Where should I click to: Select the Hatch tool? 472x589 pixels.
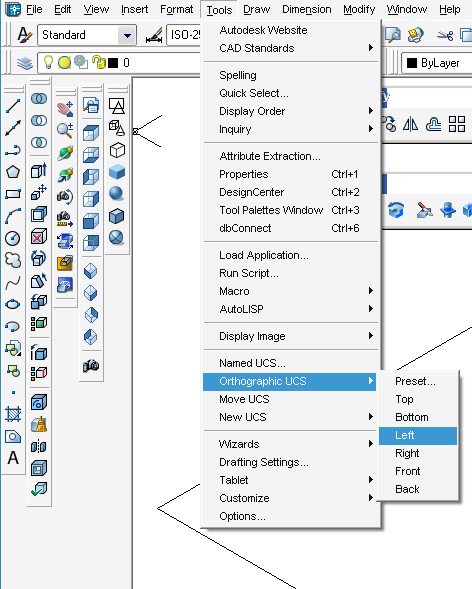pyautogui.click(x=13, y=414)
